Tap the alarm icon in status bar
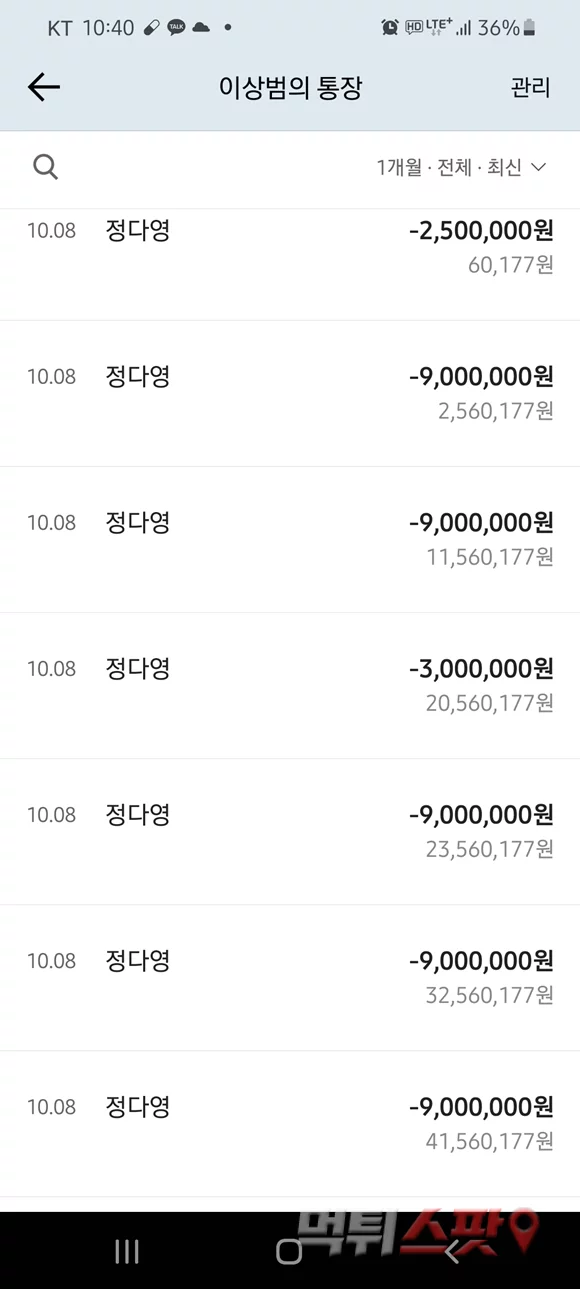Viewport: 580px width, 1289px height. (390, 28)
